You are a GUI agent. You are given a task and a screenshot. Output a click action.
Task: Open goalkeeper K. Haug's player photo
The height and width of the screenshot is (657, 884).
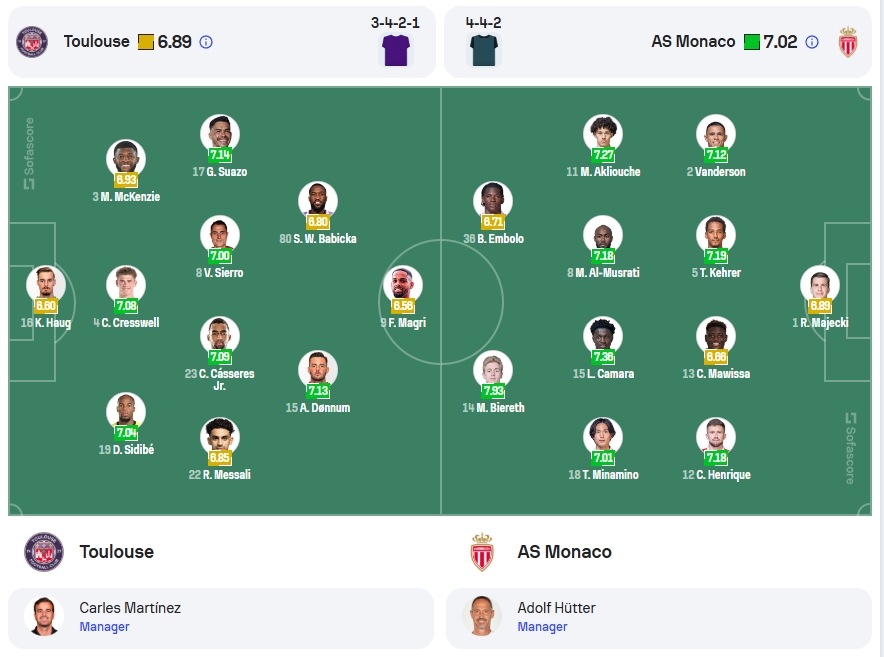click(x=46, y=284)
